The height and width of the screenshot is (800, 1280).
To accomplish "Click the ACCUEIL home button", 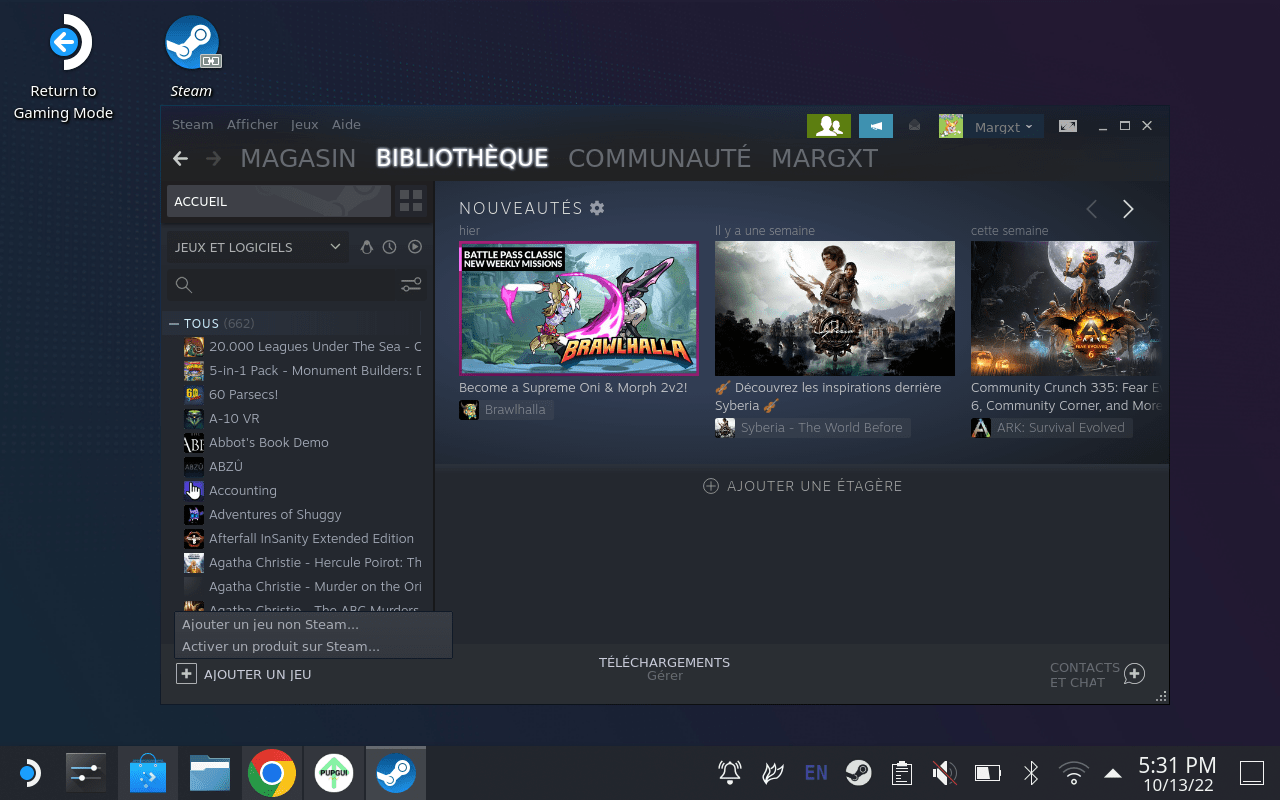I will (279, 201).
